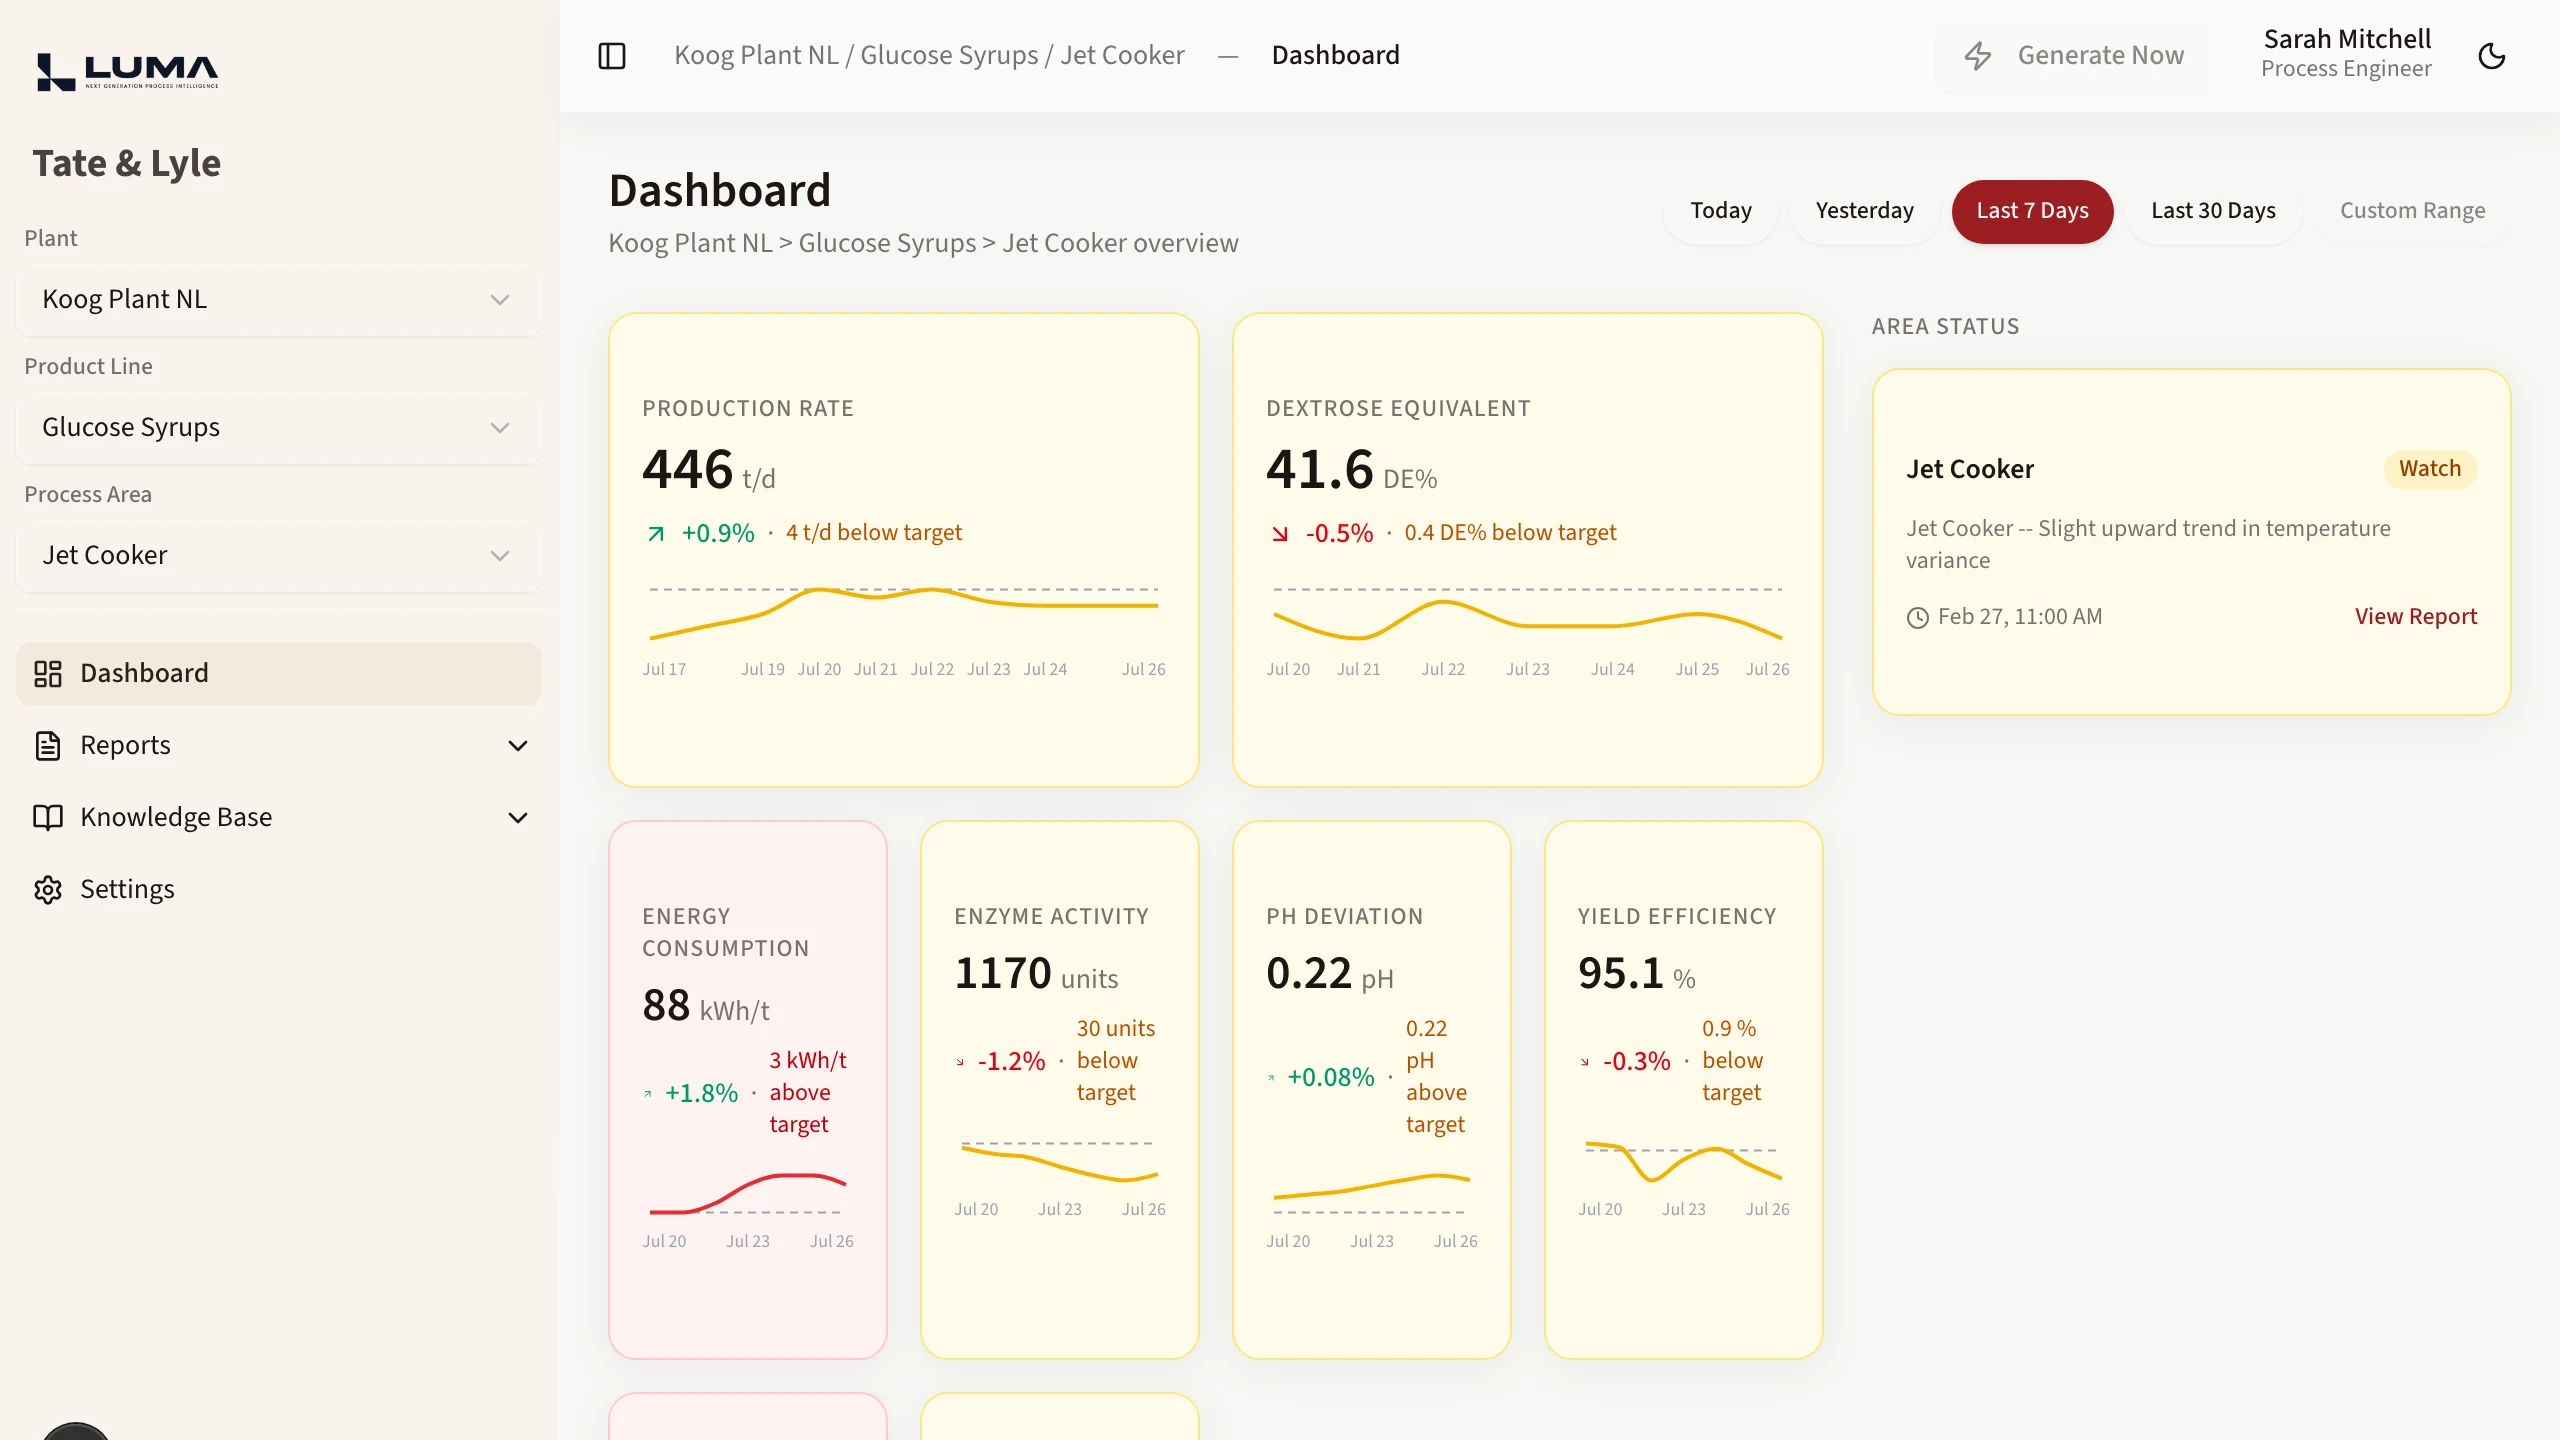Viewport: 2560px width, 1440px height.
Task: Select the Last 30 Days range
Action: [x=2213, y=211]
